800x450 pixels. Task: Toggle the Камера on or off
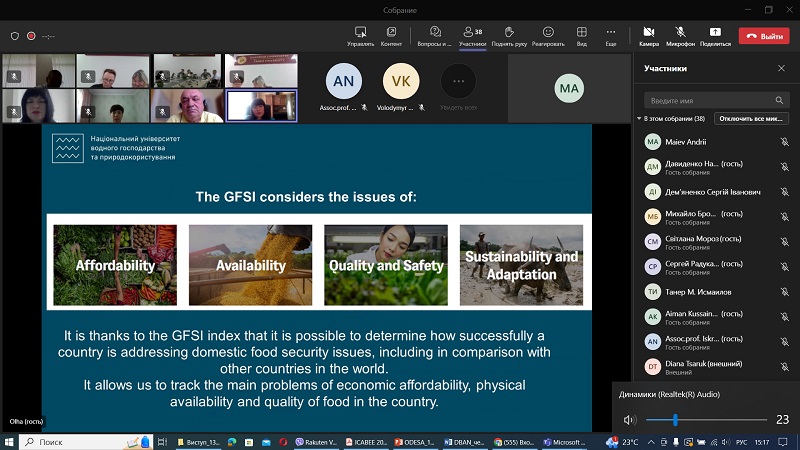(649, 35)
